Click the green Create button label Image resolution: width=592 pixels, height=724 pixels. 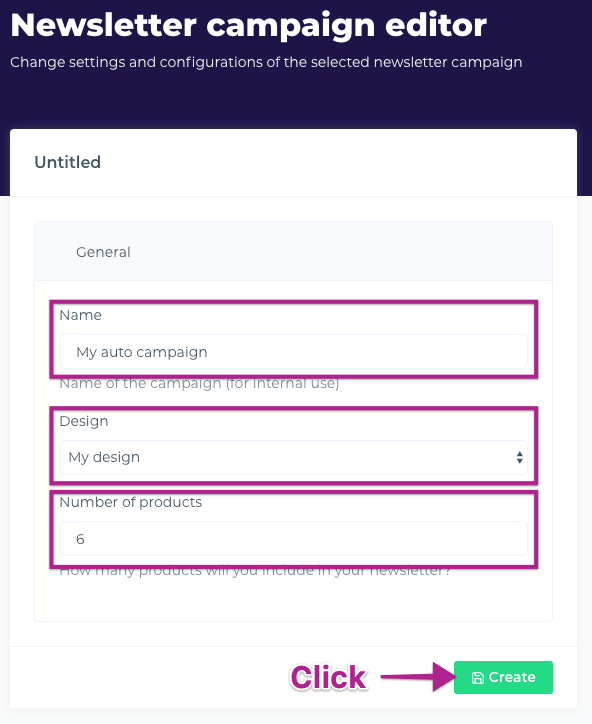(512, 677)
